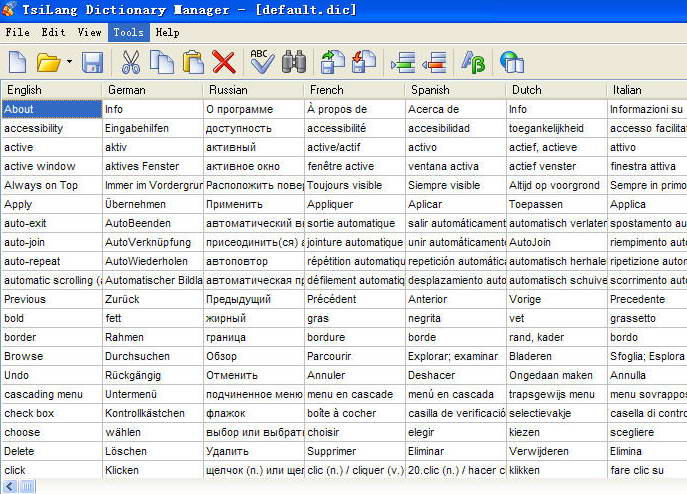Open the Edit menu
Viewport: 687px width, 494px height.
pyautogui.click(x=53, y=32)
